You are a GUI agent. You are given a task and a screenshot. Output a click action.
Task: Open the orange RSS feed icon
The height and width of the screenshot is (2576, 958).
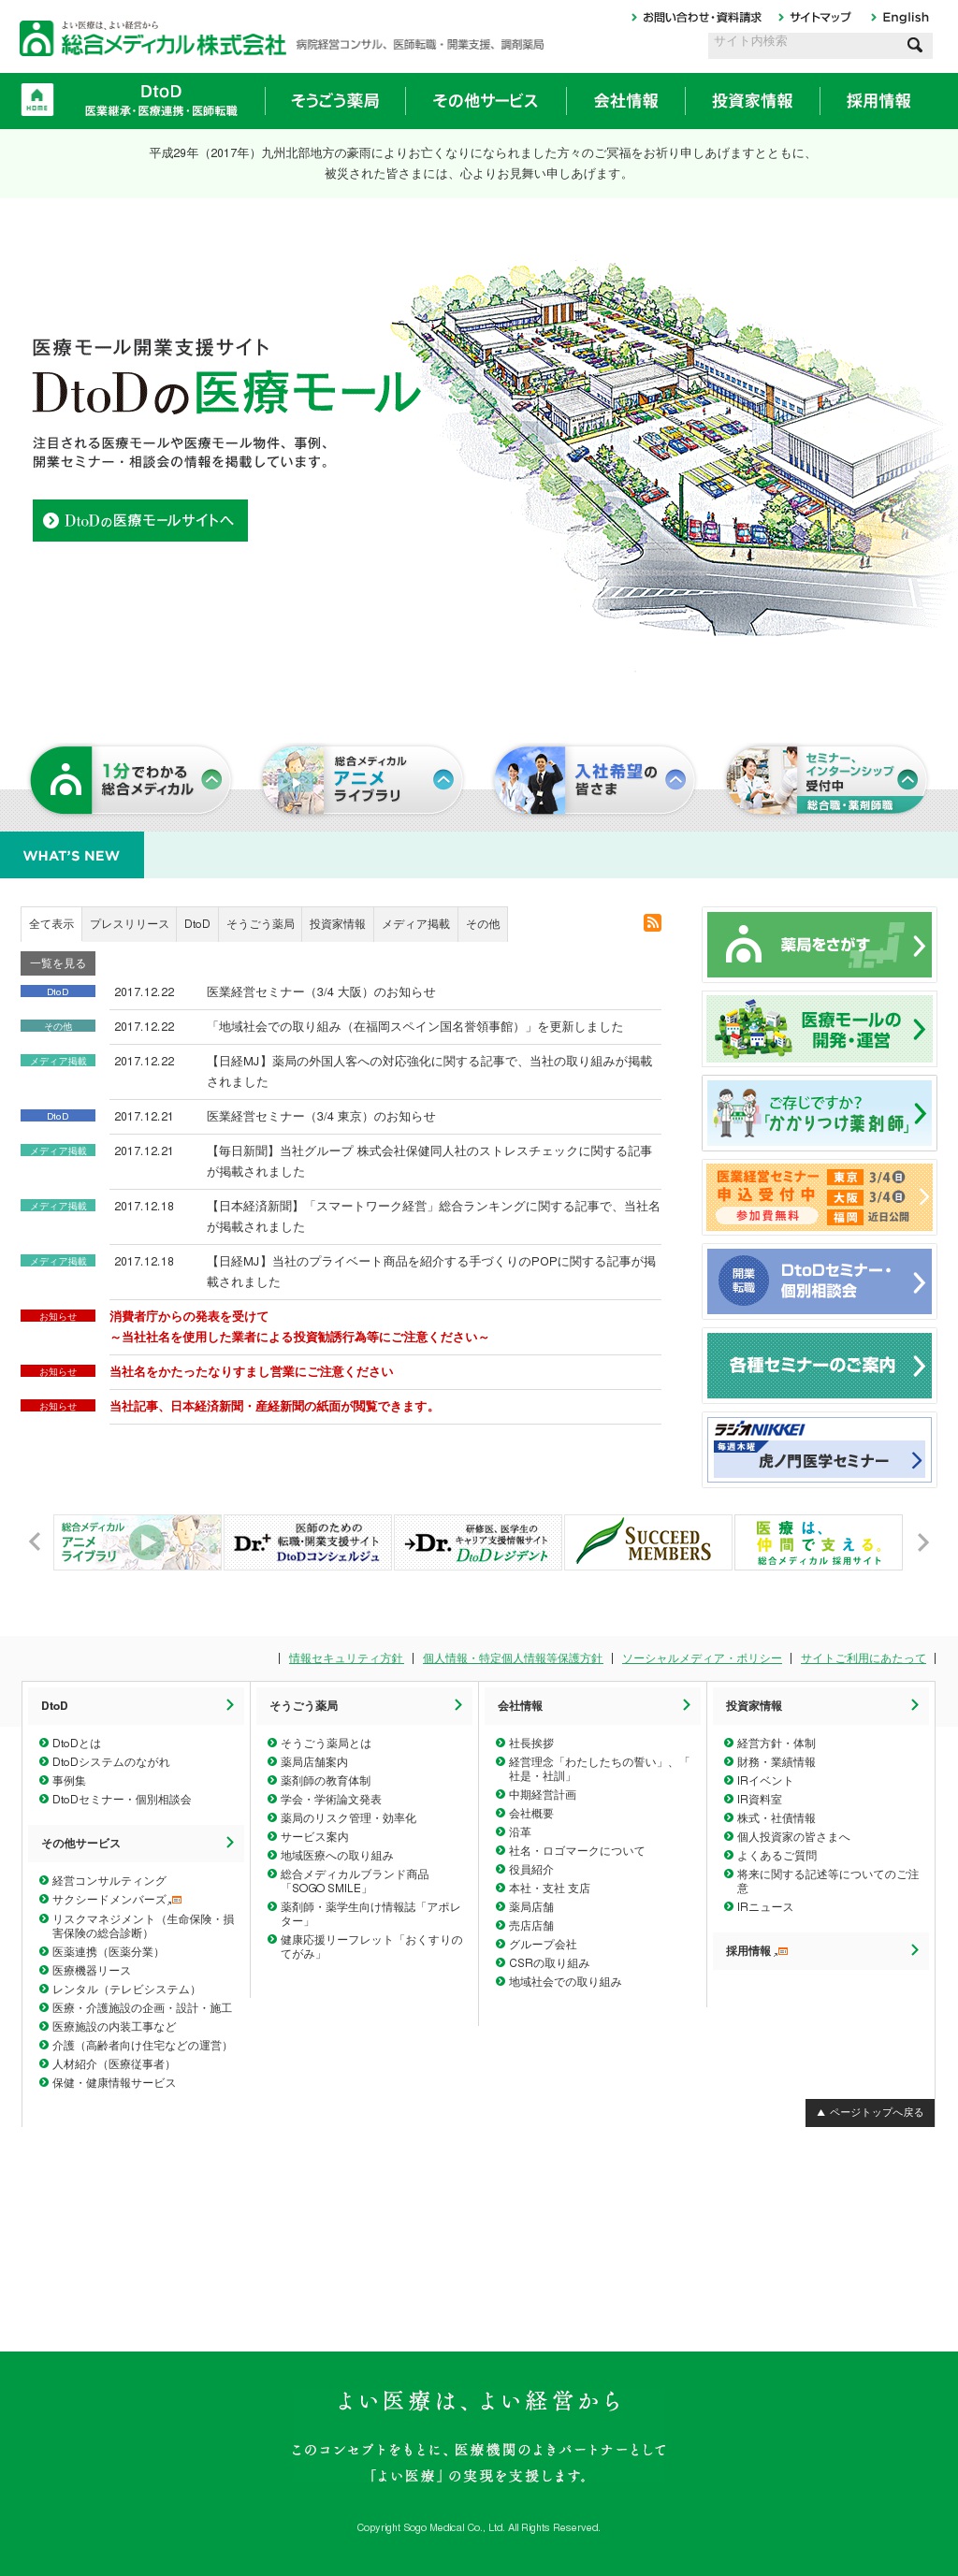[x=652, y=923]
